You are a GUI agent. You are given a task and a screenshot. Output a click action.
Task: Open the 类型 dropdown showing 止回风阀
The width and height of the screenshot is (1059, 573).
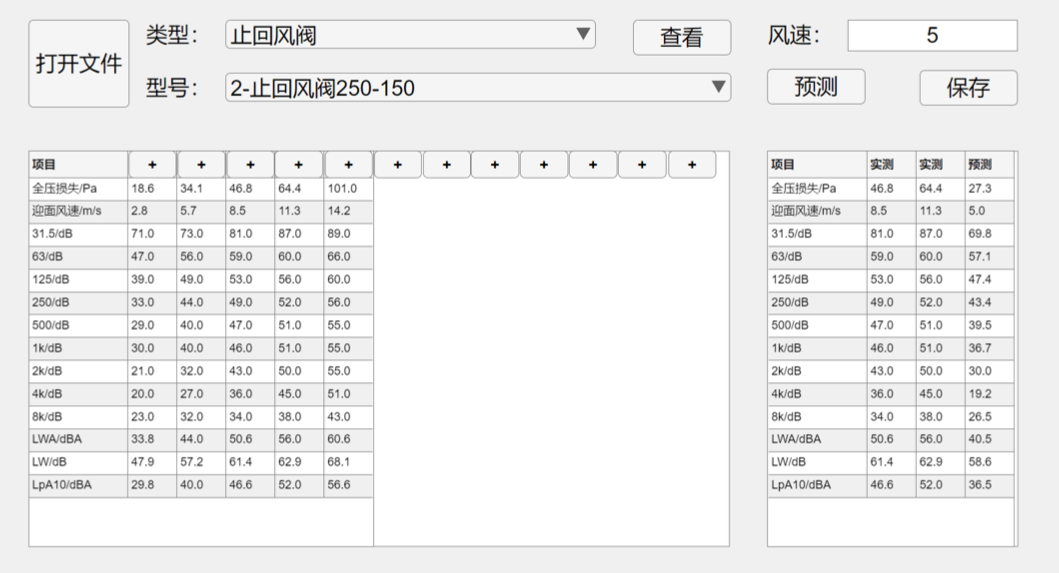click(410, 35)
